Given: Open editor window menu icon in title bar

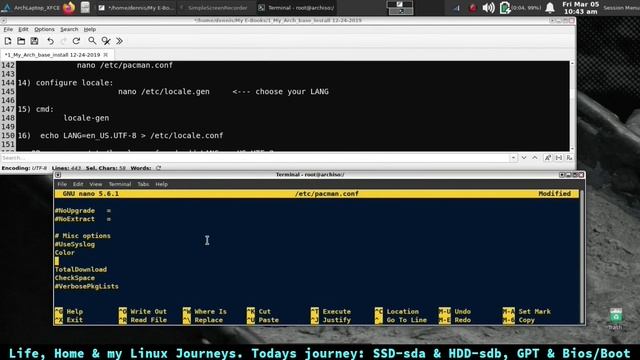Looking at the screenshot, I should tap(3, 20).
